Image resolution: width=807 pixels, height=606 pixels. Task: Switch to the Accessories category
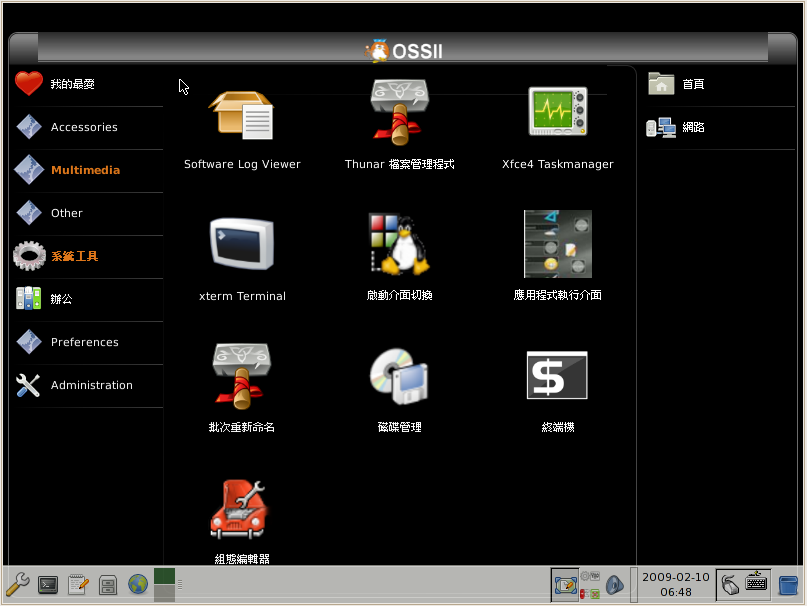pyautogui.click(x=83, y=128)
